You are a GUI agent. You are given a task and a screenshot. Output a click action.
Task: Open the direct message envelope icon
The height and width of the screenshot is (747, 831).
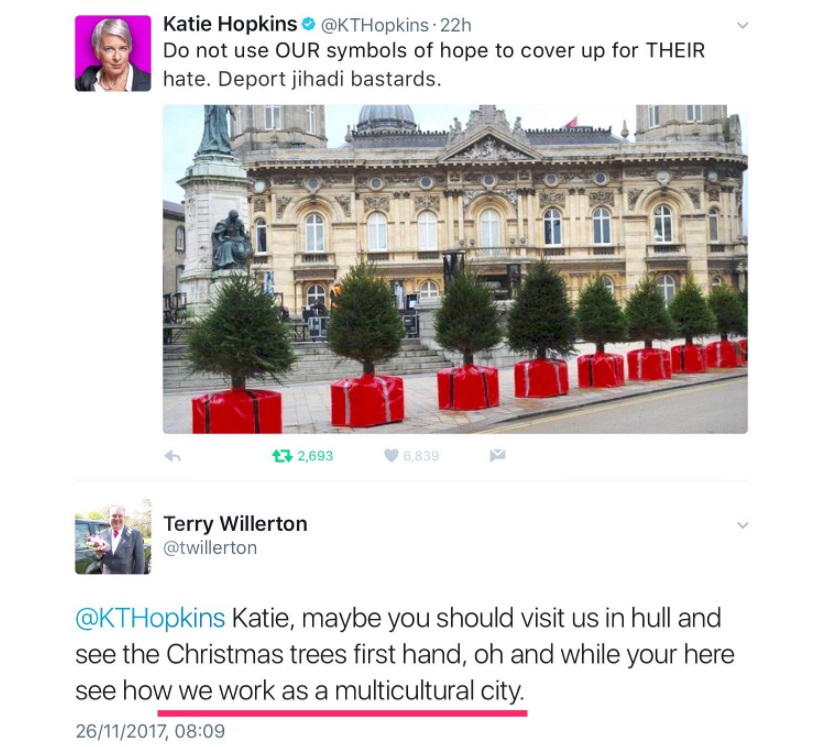(x=497, y=455)
